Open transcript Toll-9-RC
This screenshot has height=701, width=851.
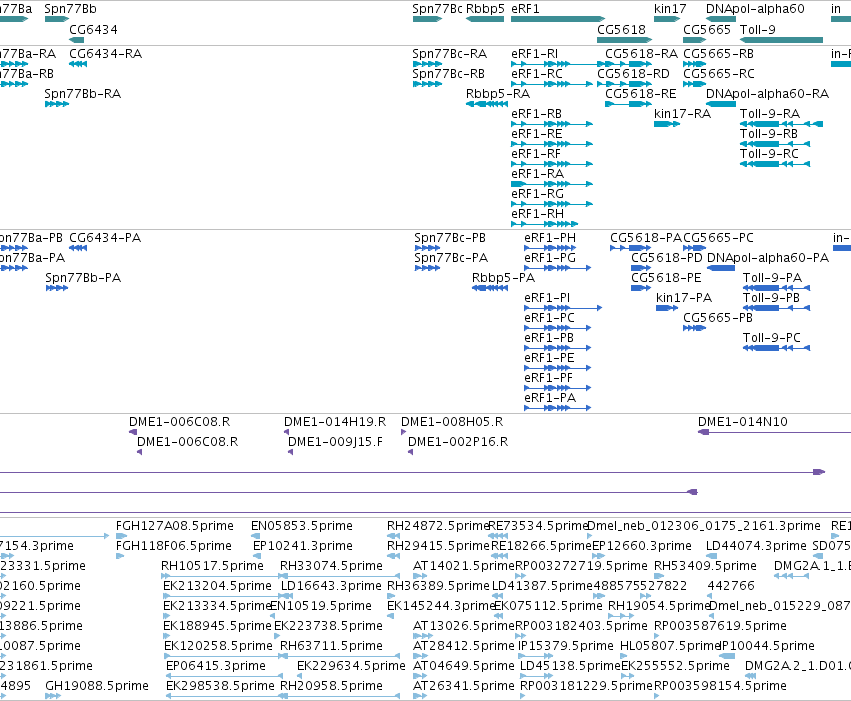[769, 154]
